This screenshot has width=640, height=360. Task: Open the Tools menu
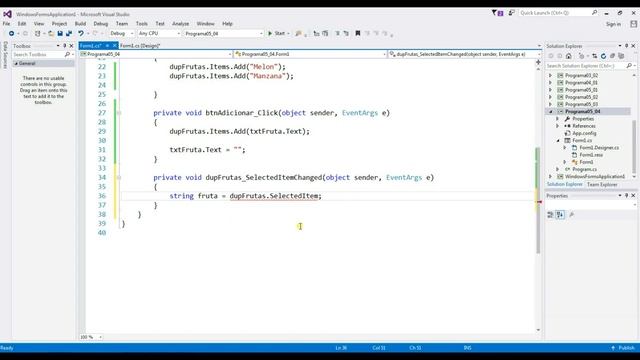pos(142,24)
